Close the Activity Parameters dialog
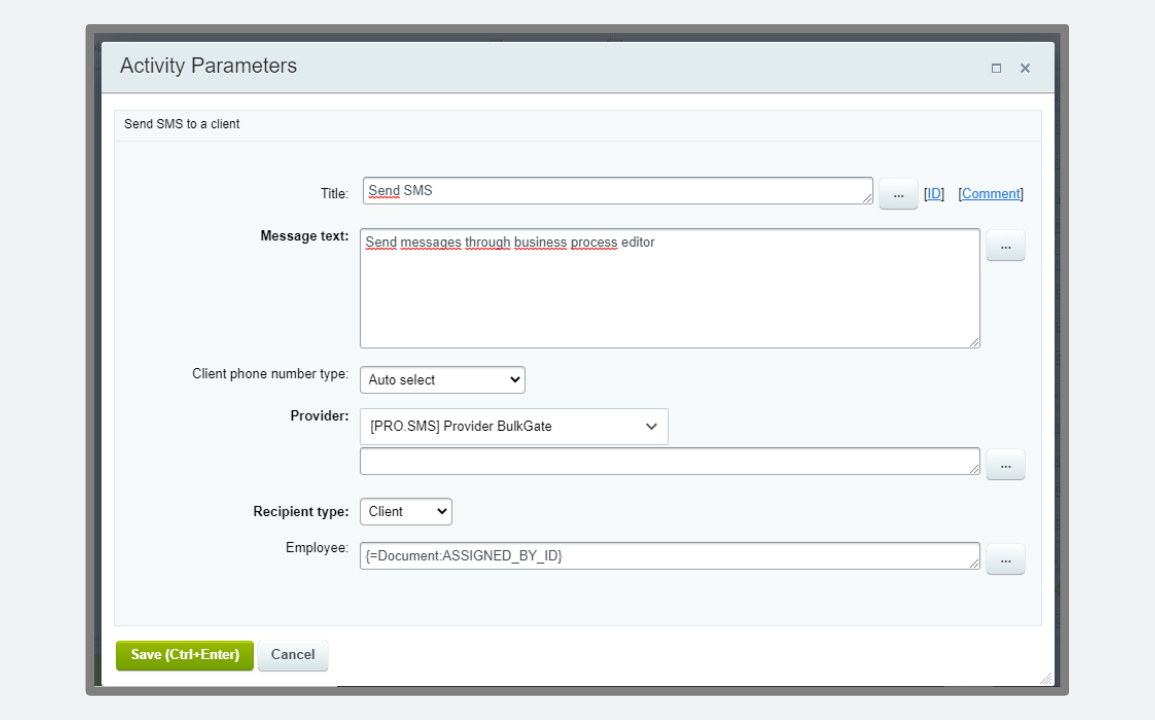This screenshot has width=1155, height=720. 1025,69
